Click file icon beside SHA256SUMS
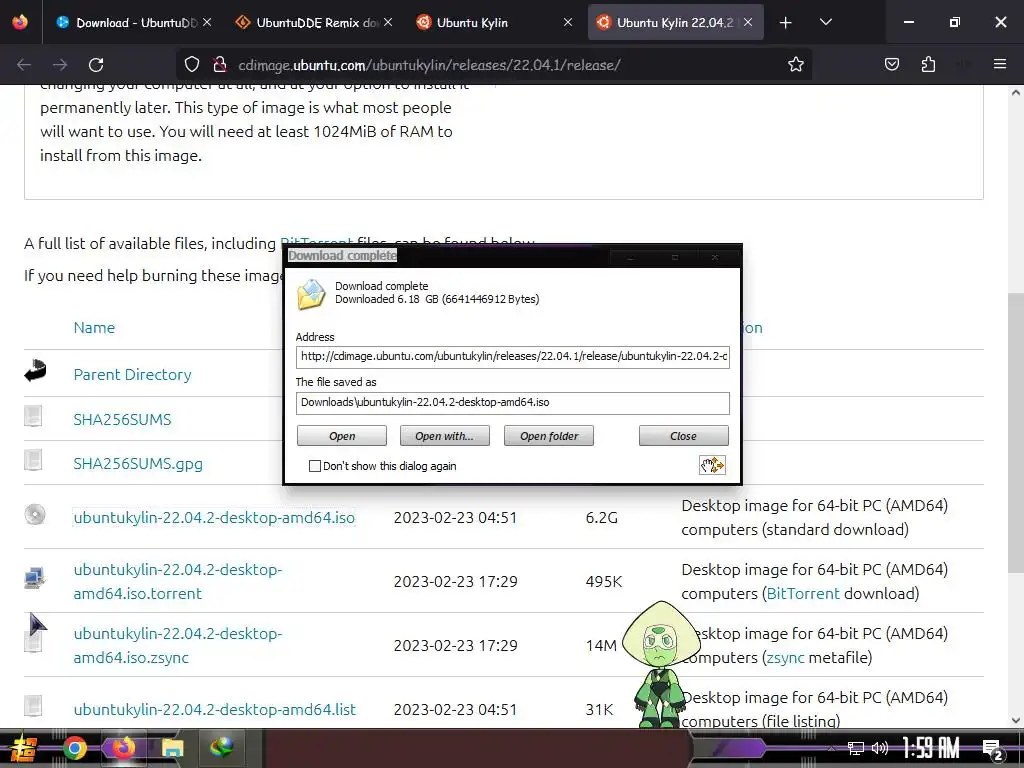 tap(33, 415)
